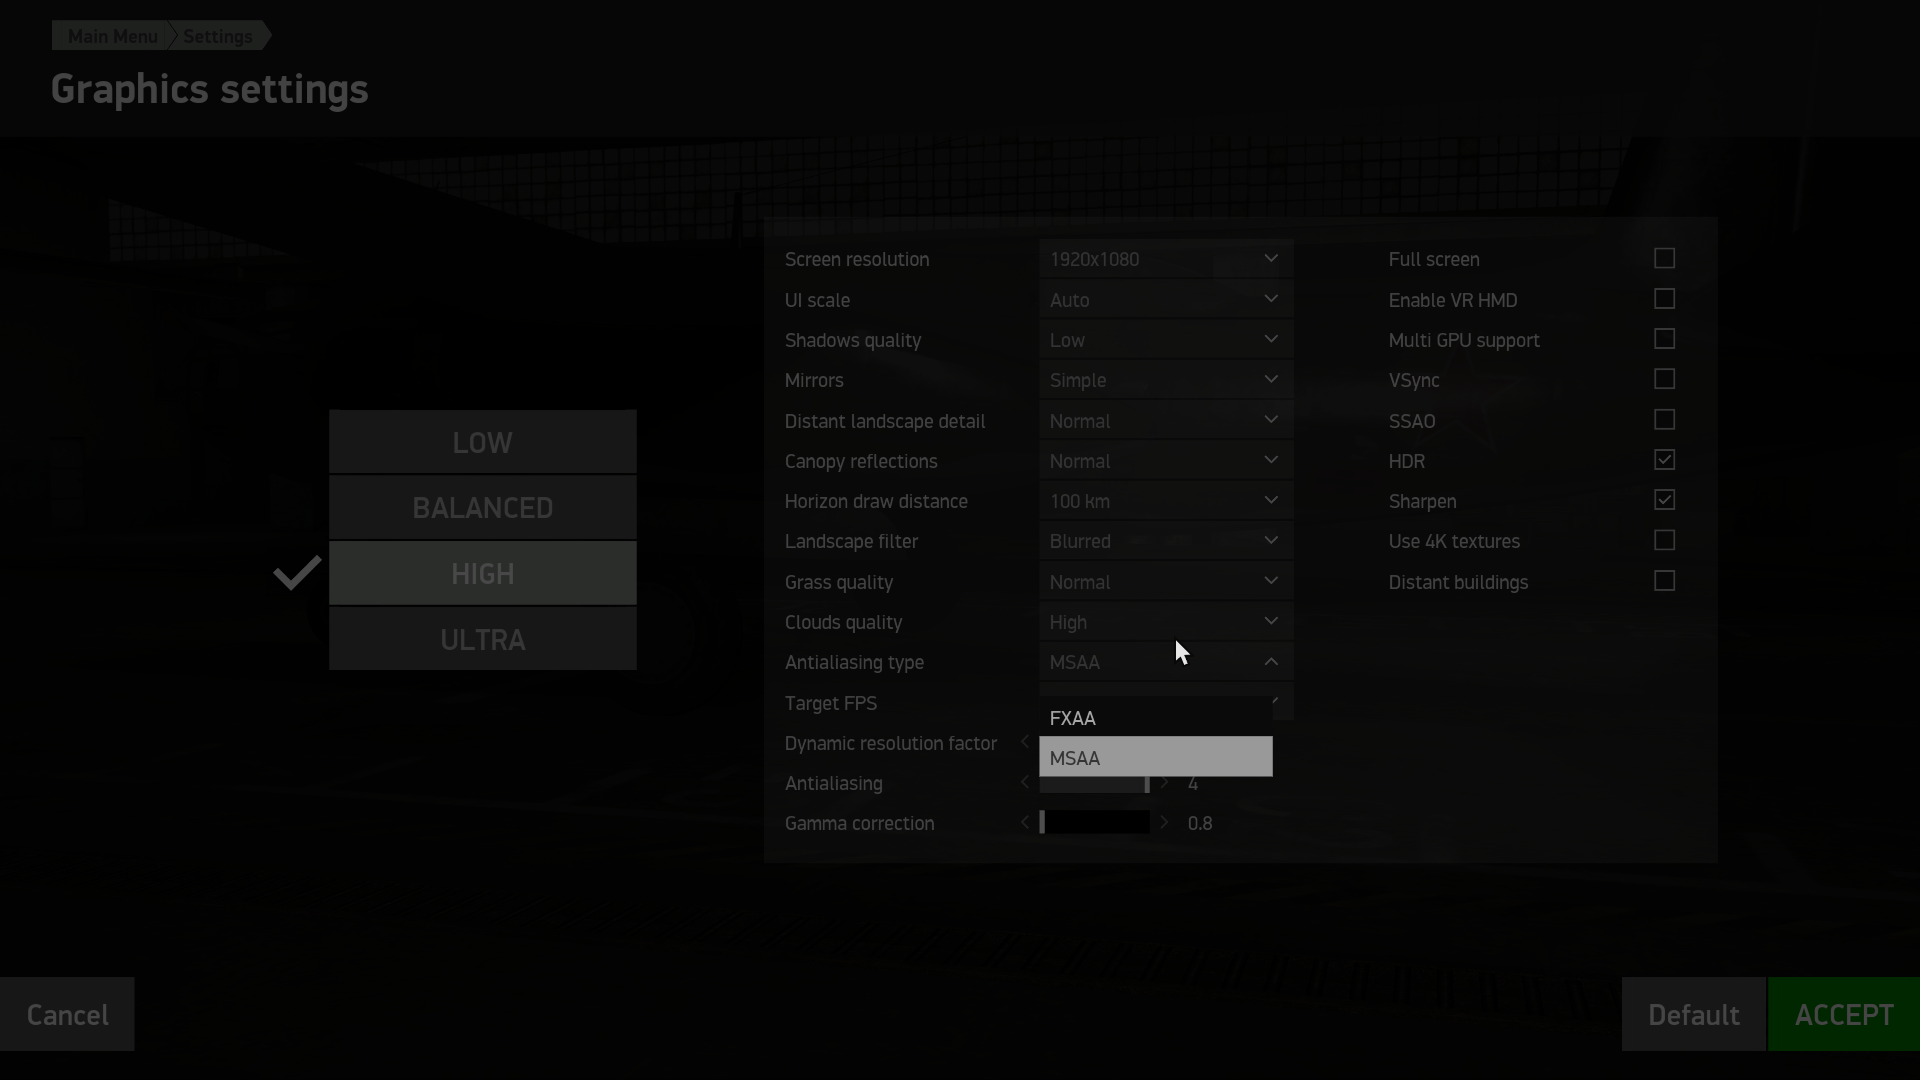This screenshot has width=1920, height=1080.
Task: Click the ACCEPT button
Action: pyautogui.click(x=1844, y=1014)
